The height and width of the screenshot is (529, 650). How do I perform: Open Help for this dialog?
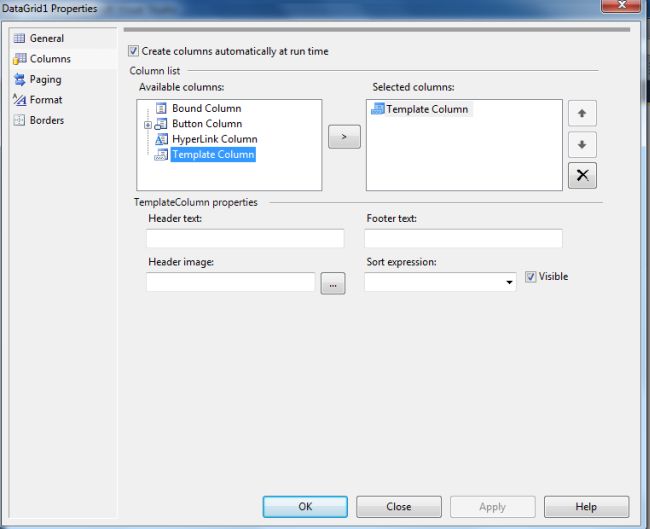pyautogui.click(x=586, y=507)
